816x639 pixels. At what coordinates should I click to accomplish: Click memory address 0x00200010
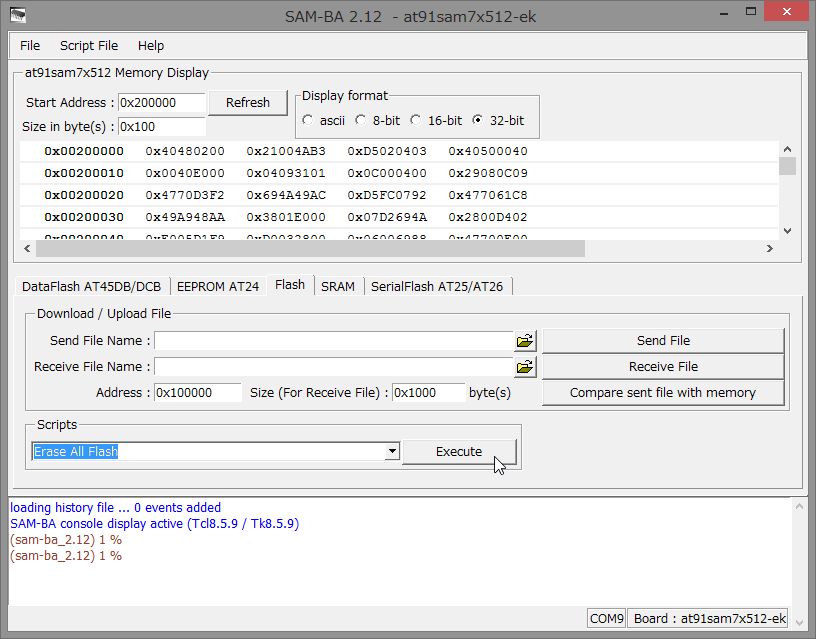84,173
